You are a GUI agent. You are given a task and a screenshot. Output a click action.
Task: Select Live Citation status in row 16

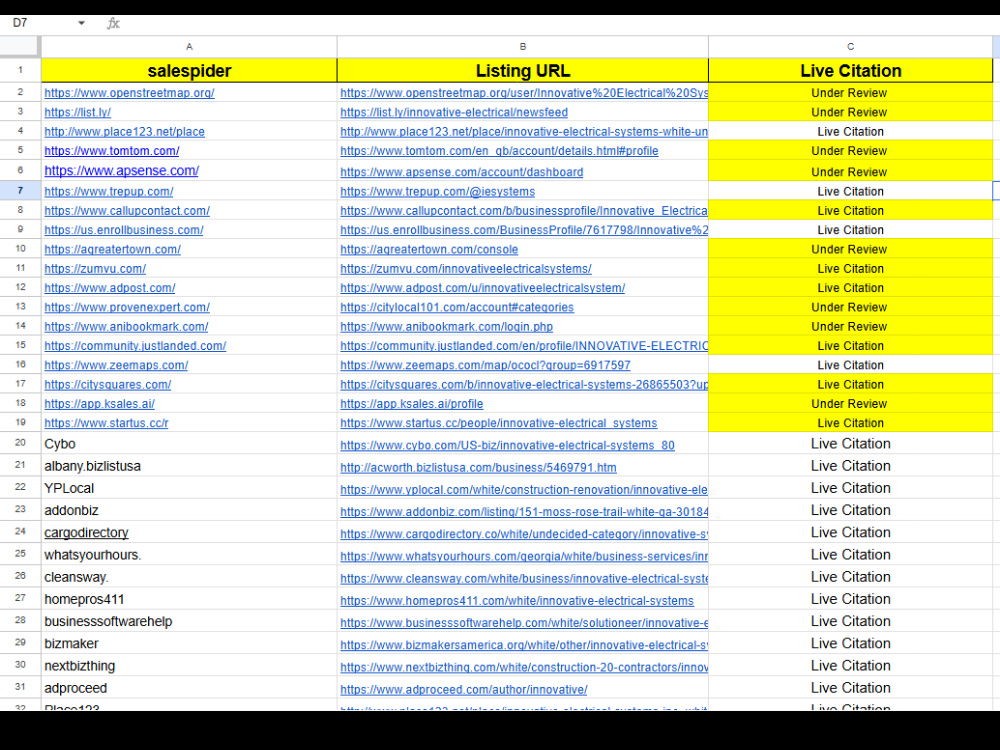pos(850,365)
